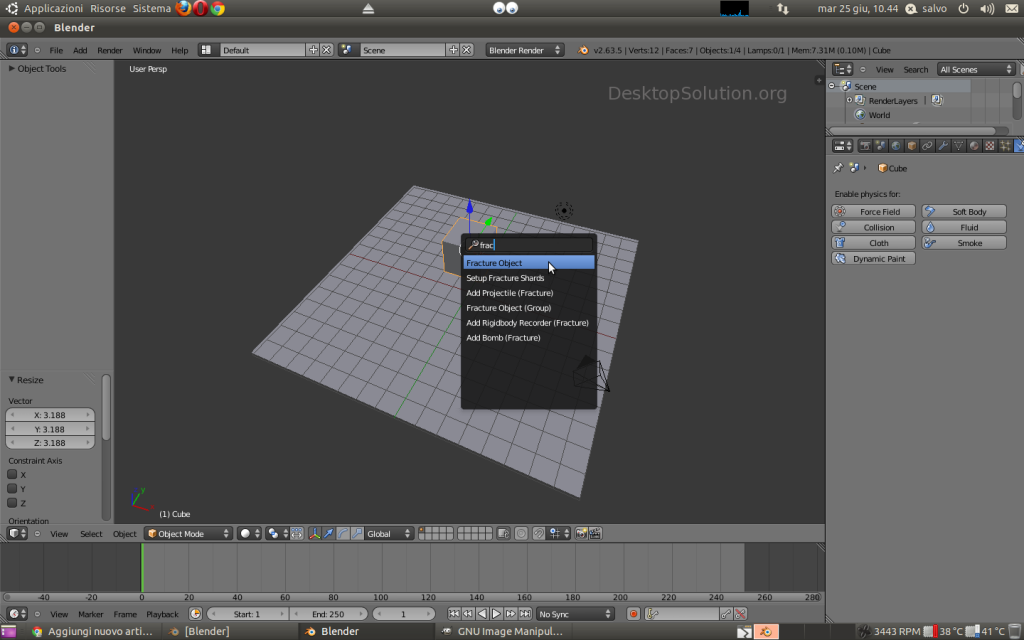
Task: Open the Render menu in top bar
Action: click(x=109, y=50)
